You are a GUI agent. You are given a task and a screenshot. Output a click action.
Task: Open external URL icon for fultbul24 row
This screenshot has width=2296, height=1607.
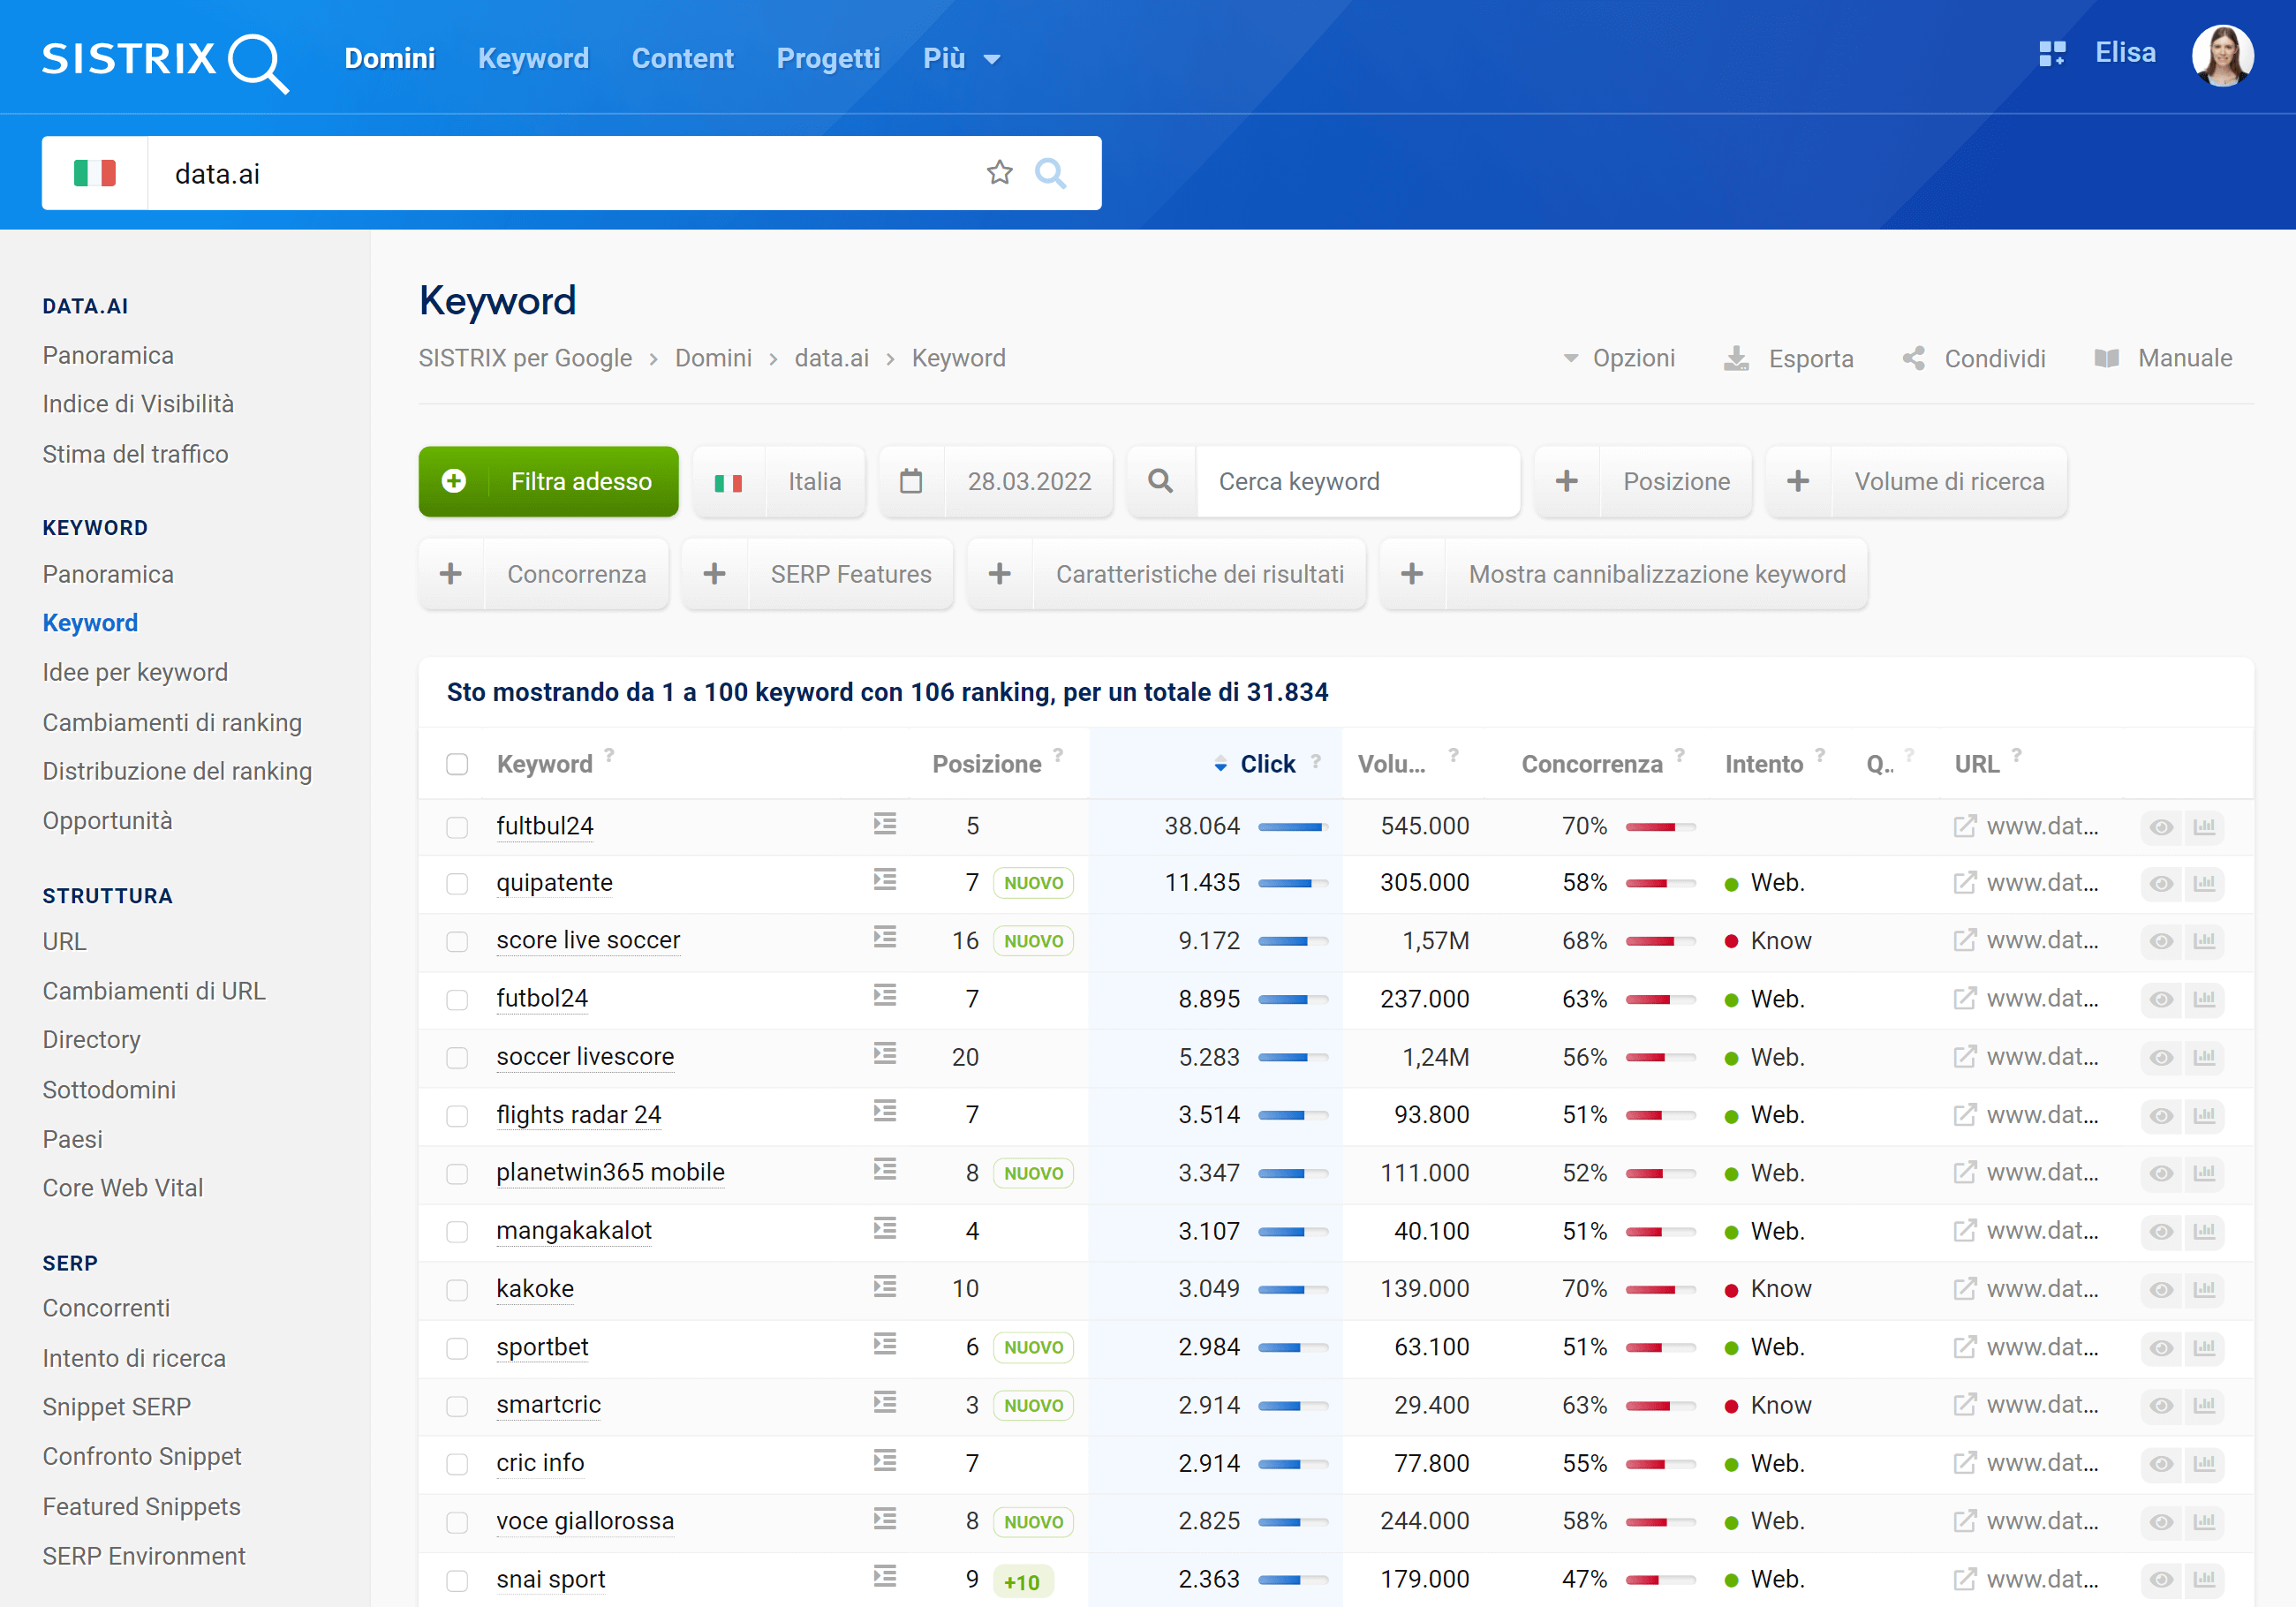1964,826
